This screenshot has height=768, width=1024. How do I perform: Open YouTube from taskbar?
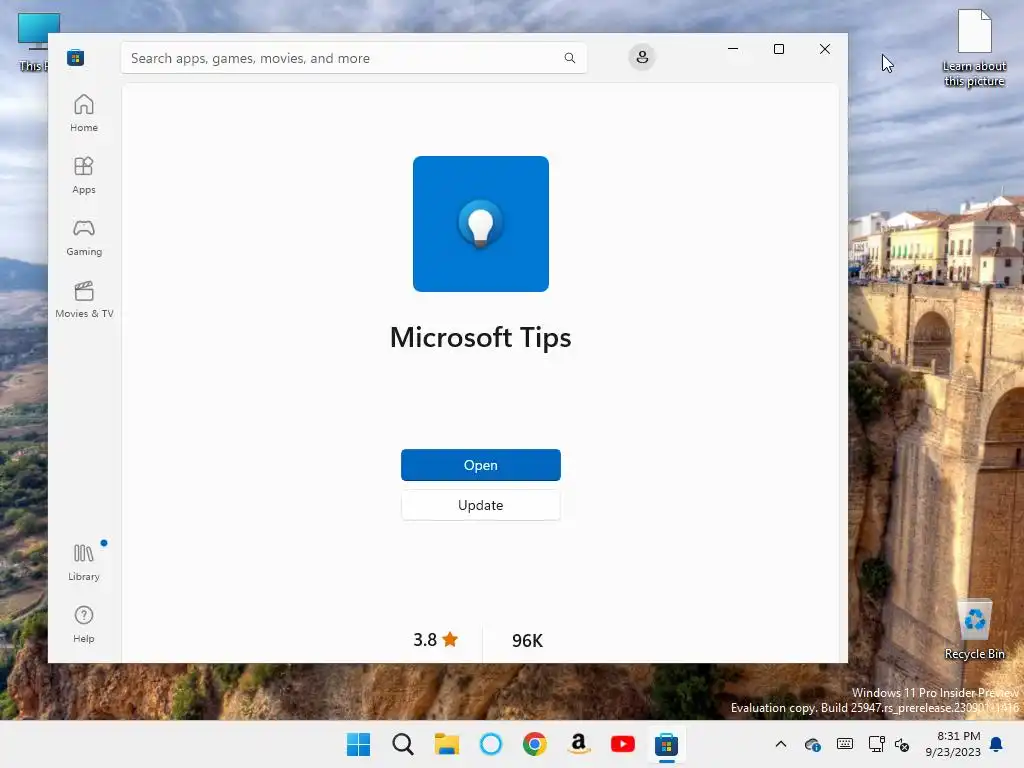pos(622,744)
